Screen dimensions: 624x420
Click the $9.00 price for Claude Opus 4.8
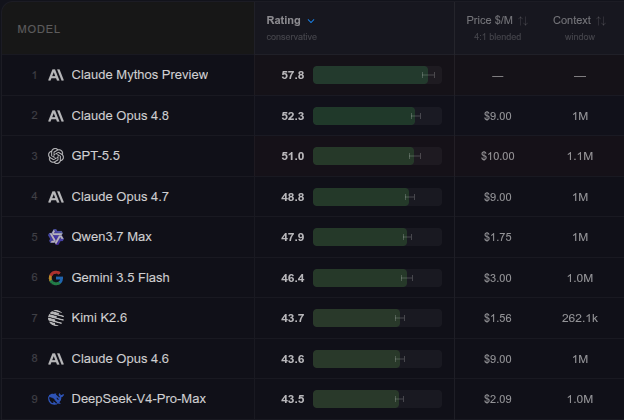coord(497,116)
